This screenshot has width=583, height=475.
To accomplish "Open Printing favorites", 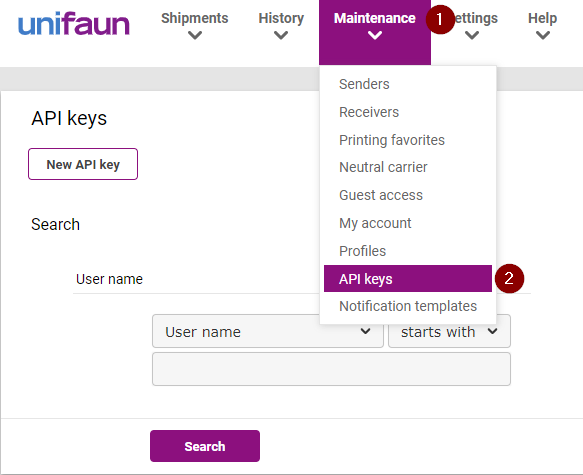I will (x=392, y=140).
